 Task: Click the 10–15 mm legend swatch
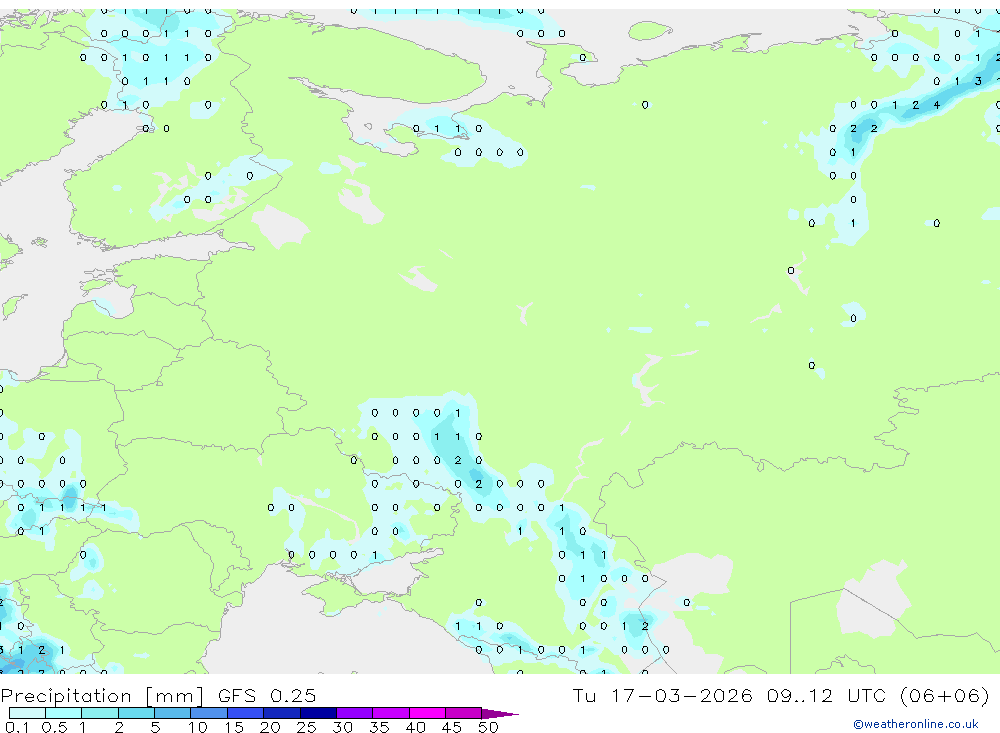click(x=209, y=713)
